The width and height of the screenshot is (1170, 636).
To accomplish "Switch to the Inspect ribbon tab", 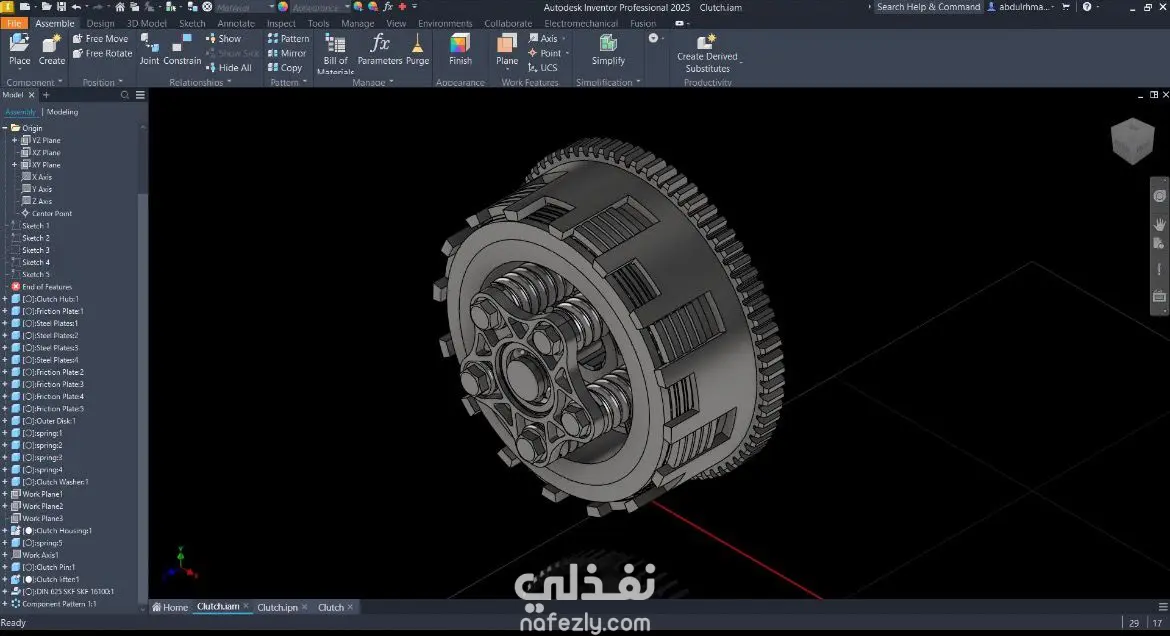I will pos(281,23).
